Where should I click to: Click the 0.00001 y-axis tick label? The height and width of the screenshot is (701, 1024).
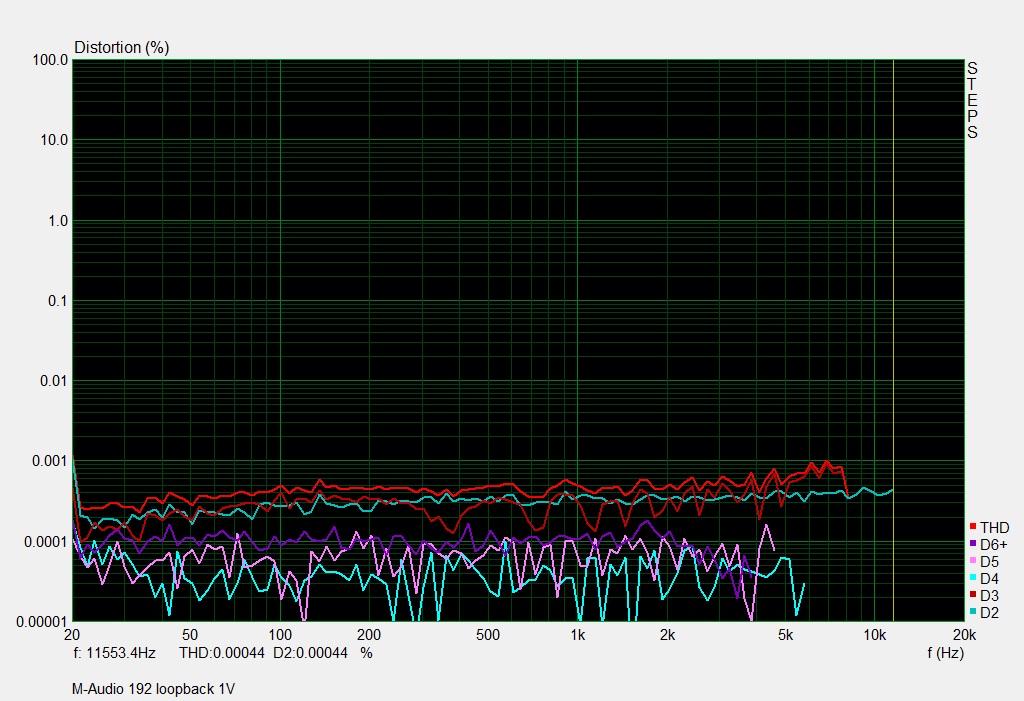point(42,622)
